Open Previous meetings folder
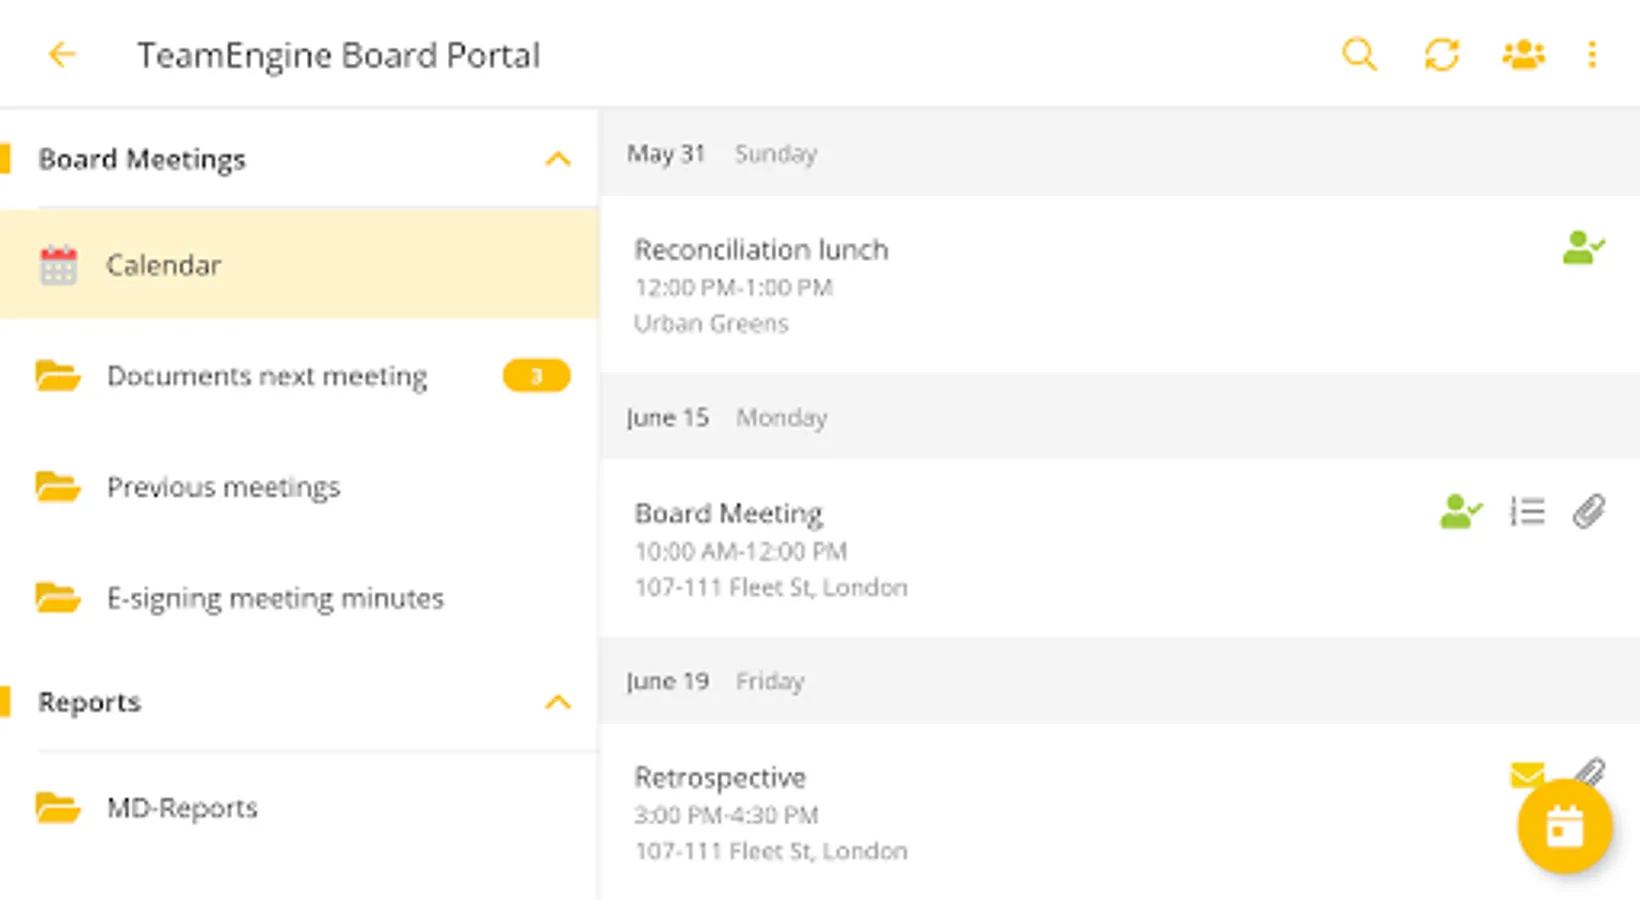This screenshot has height=900, width=1640. click(223, 487)
